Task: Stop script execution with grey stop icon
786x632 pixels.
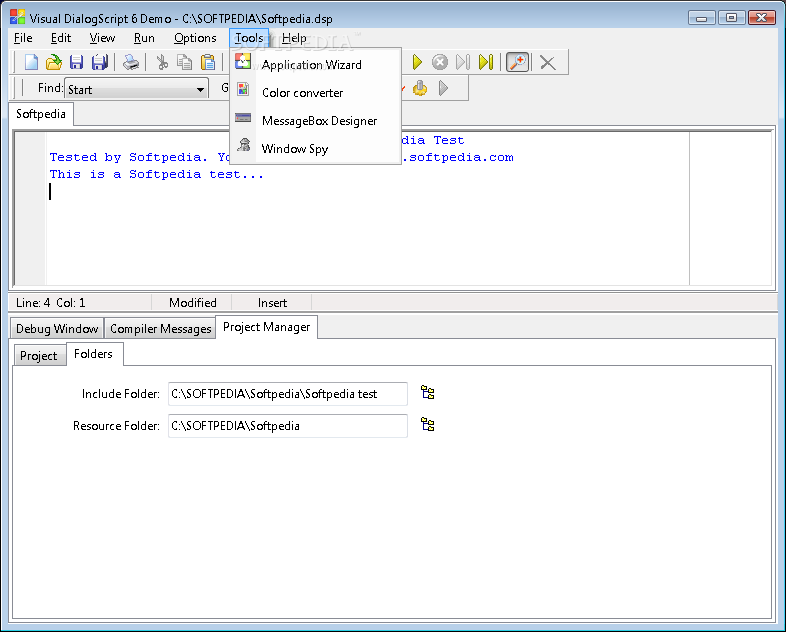Action: pos(440,62)
